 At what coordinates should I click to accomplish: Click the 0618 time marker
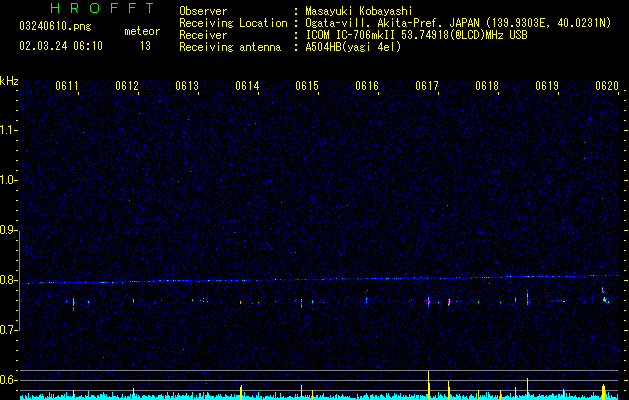tap(487, 86)
